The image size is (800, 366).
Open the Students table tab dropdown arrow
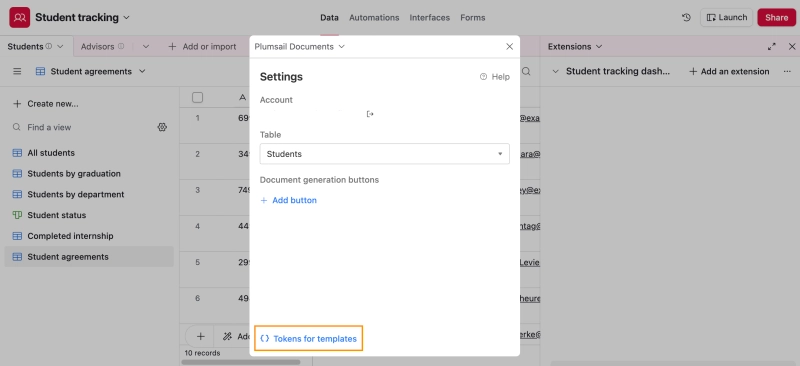(60, 46)
